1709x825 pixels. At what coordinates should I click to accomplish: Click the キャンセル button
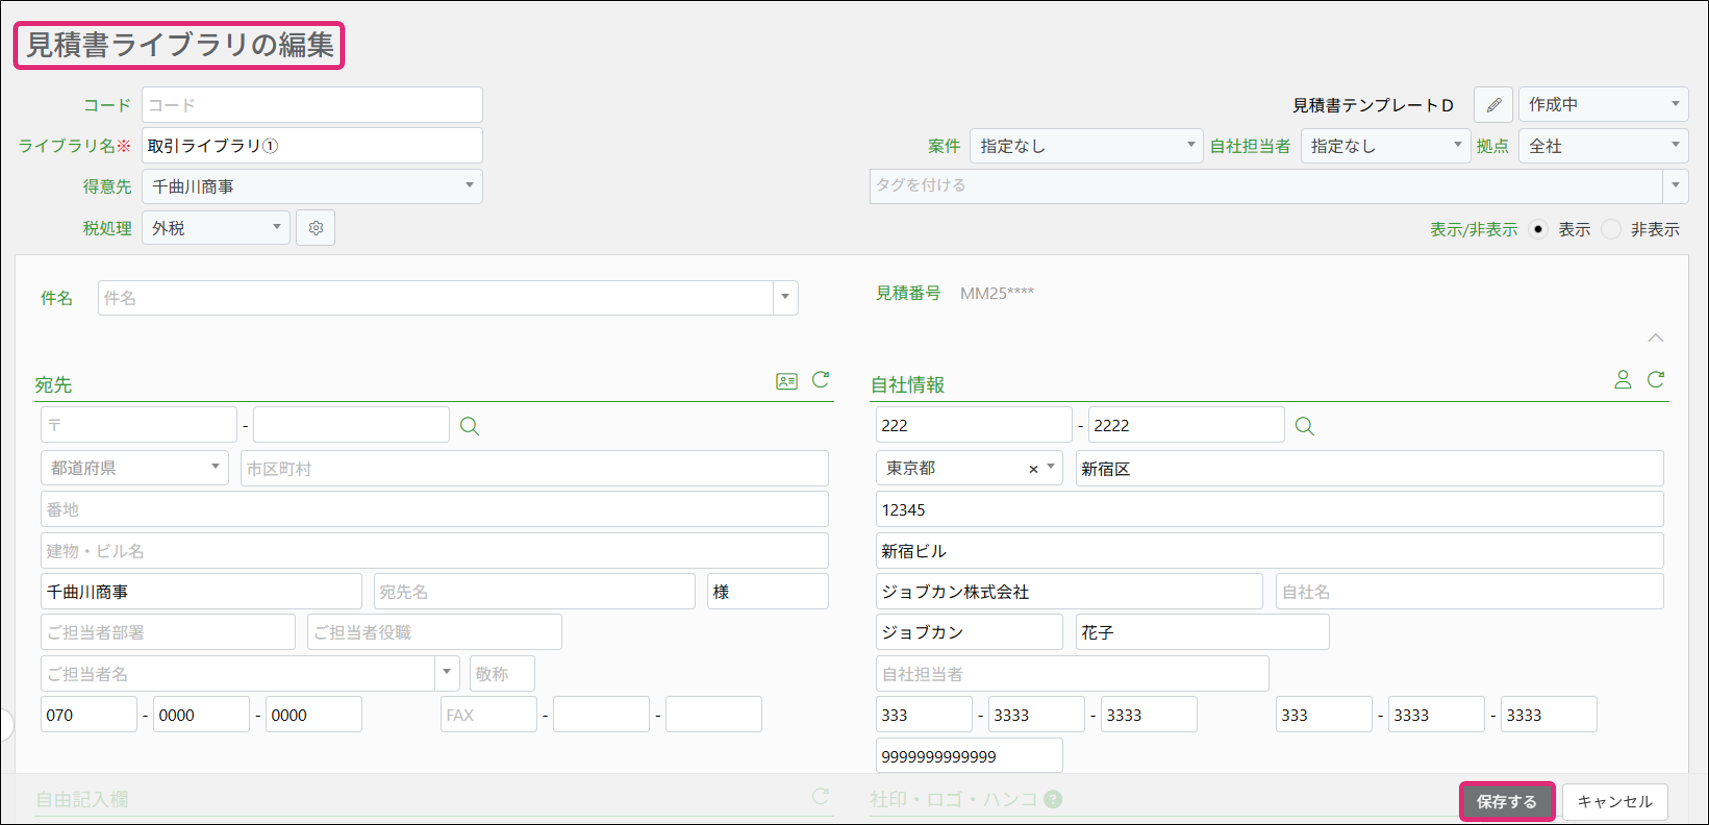[x=1614, y=802]
